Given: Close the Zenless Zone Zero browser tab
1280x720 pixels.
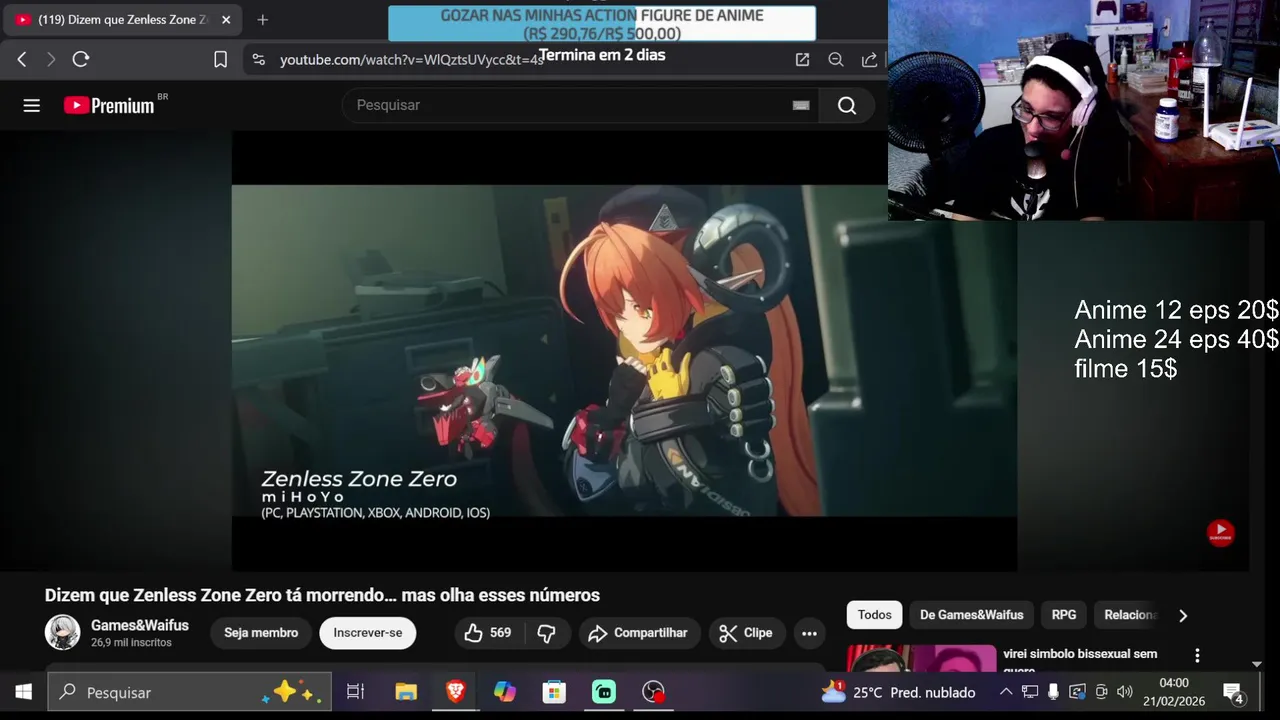Looking at the screenshot, I should pos(226,20).
